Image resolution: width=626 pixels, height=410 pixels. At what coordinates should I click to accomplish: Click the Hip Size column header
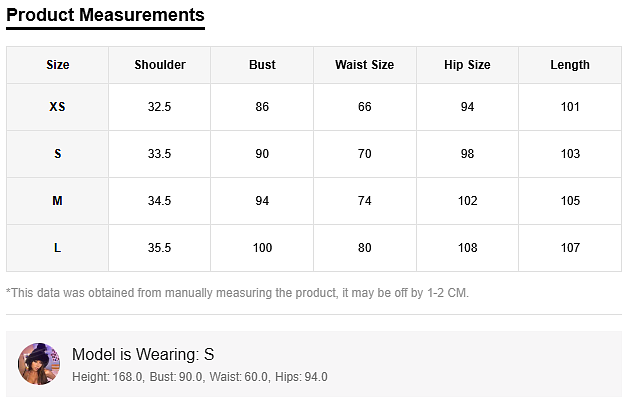click(x=467, y=65)
